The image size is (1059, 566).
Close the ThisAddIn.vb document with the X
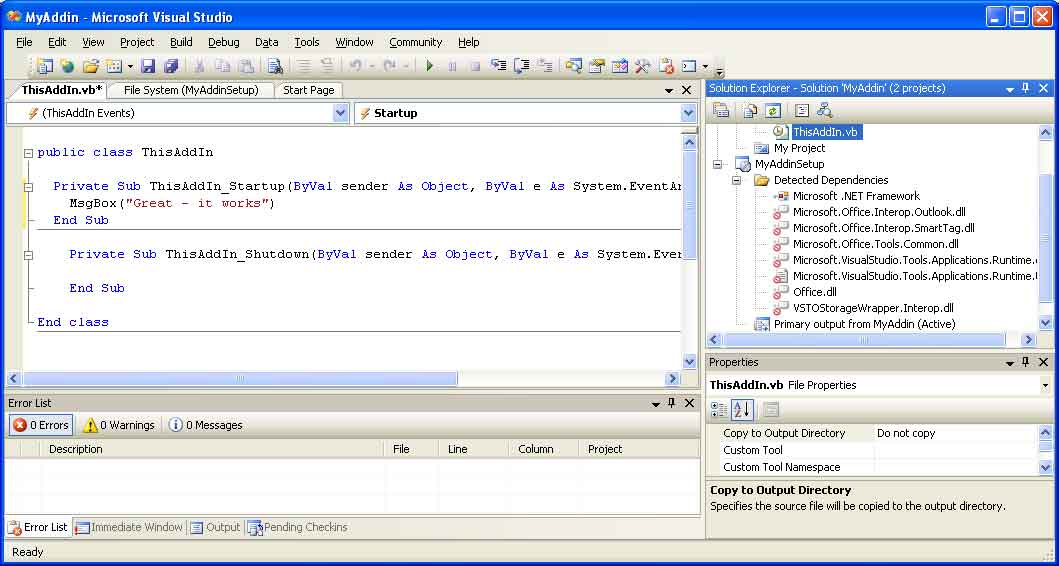pos(687,91)
